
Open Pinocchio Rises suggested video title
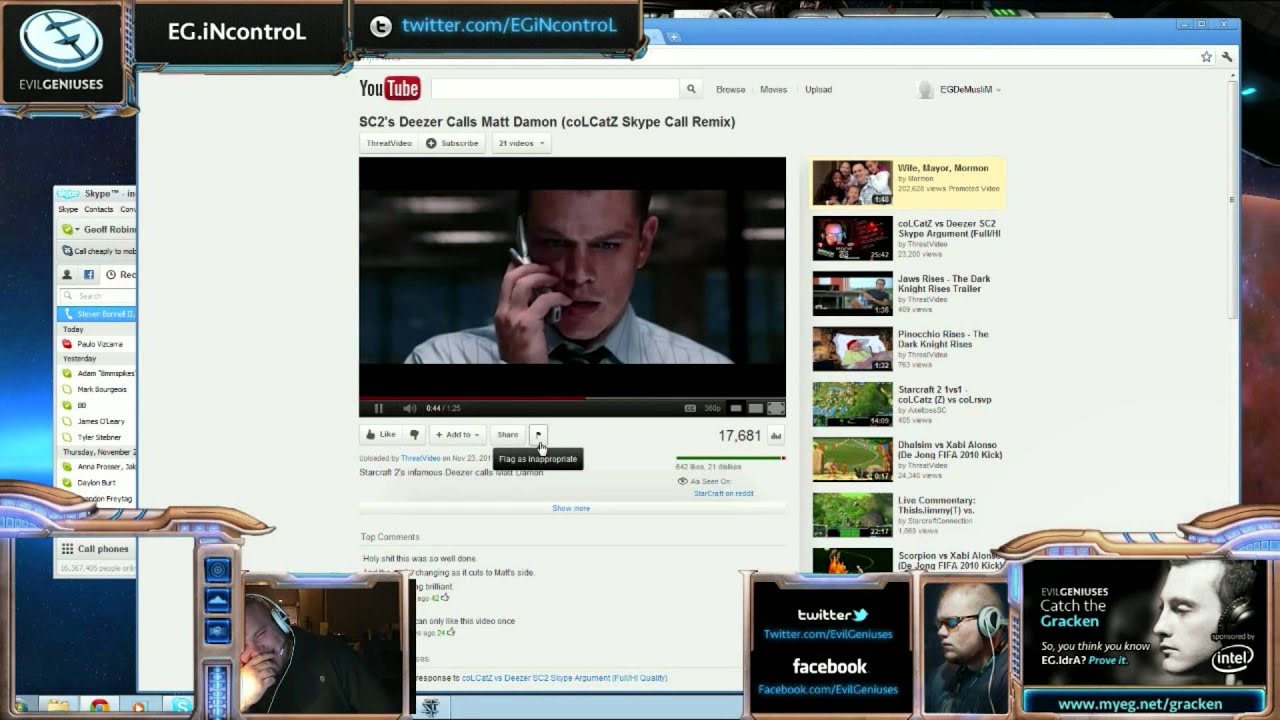coord(943,339)
